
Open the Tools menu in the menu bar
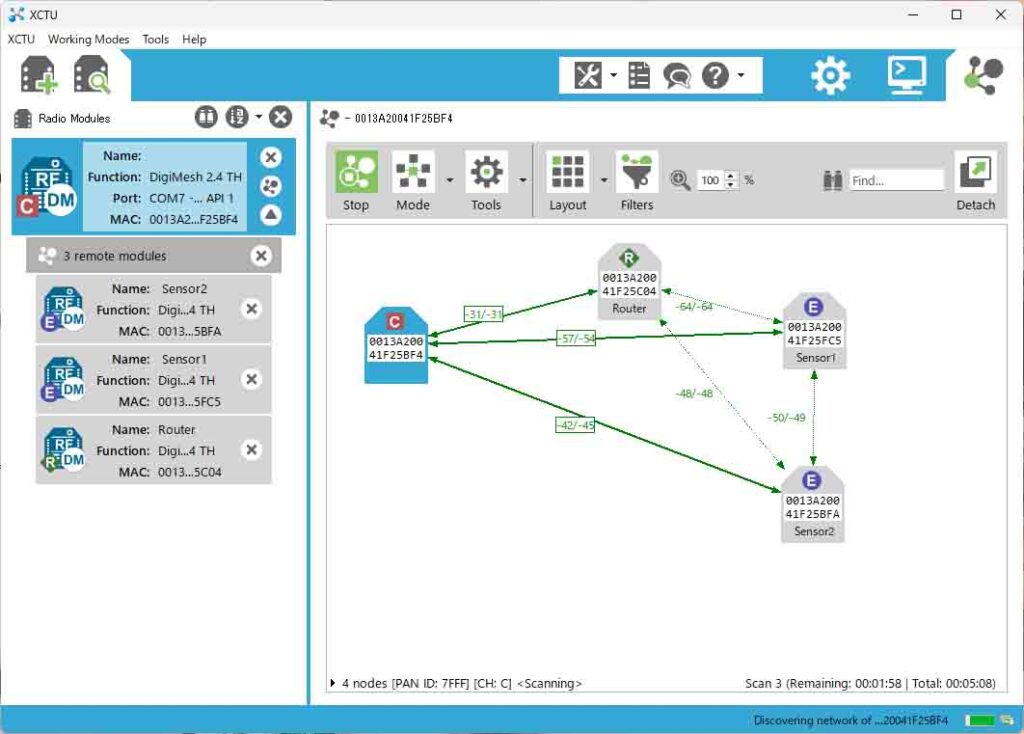pos(155,39)
